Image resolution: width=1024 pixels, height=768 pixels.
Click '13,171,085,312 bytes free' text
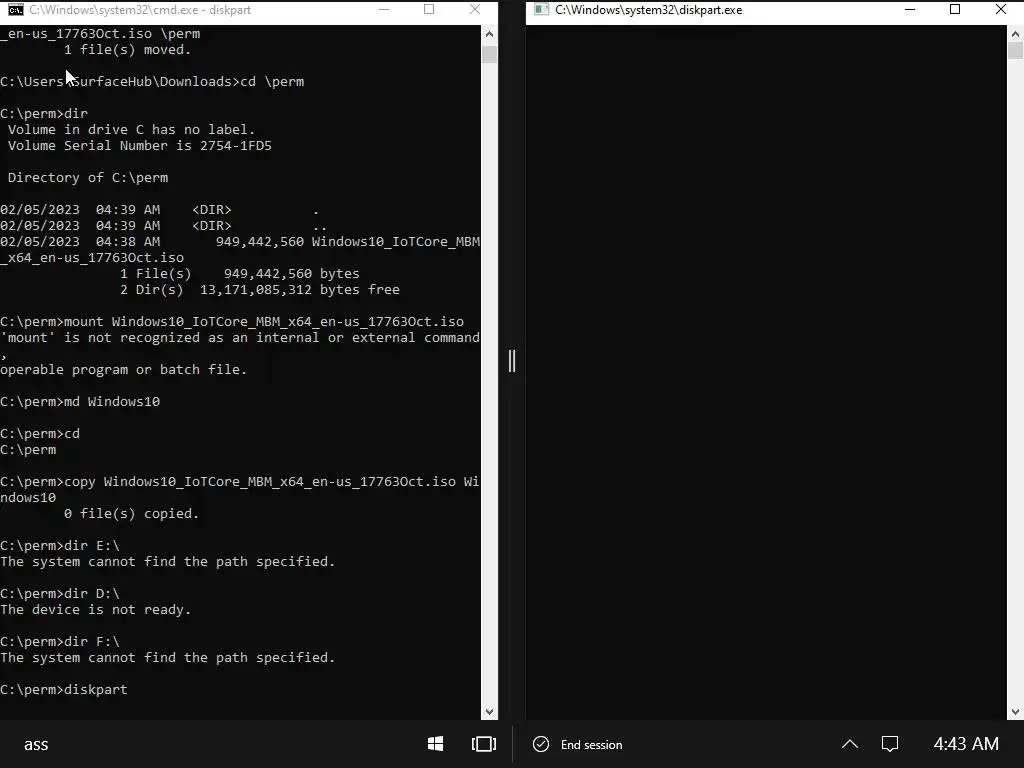tap(300, 290)
